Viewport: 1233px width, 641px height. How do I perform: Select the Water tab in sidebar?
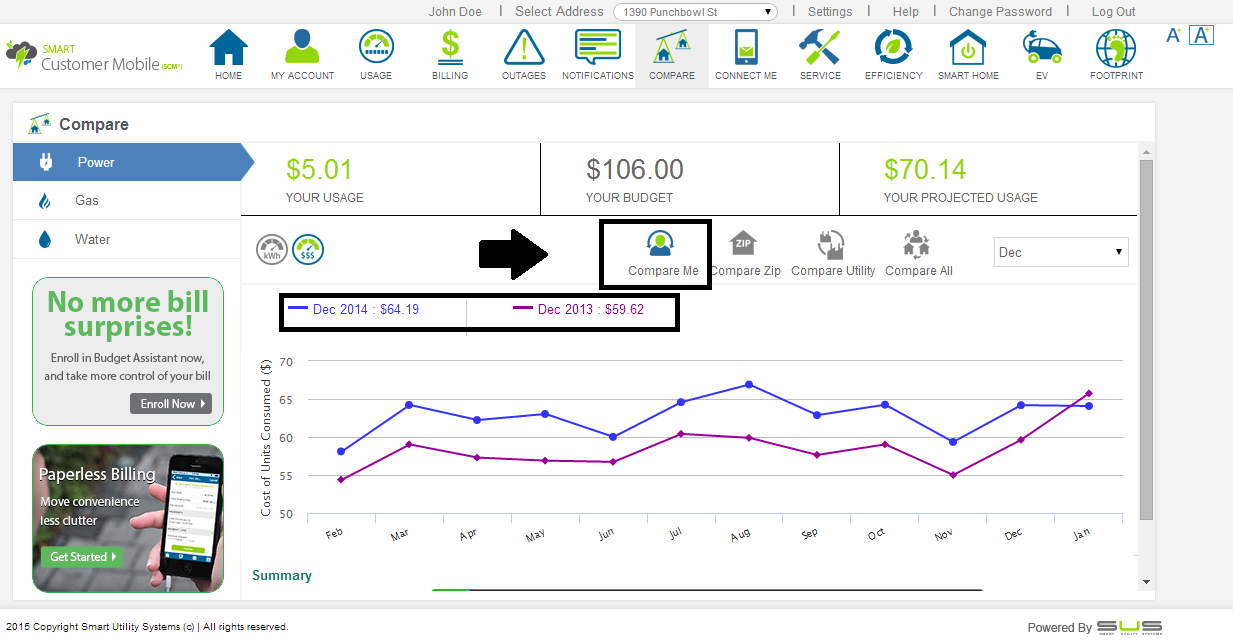click(92, 240)
